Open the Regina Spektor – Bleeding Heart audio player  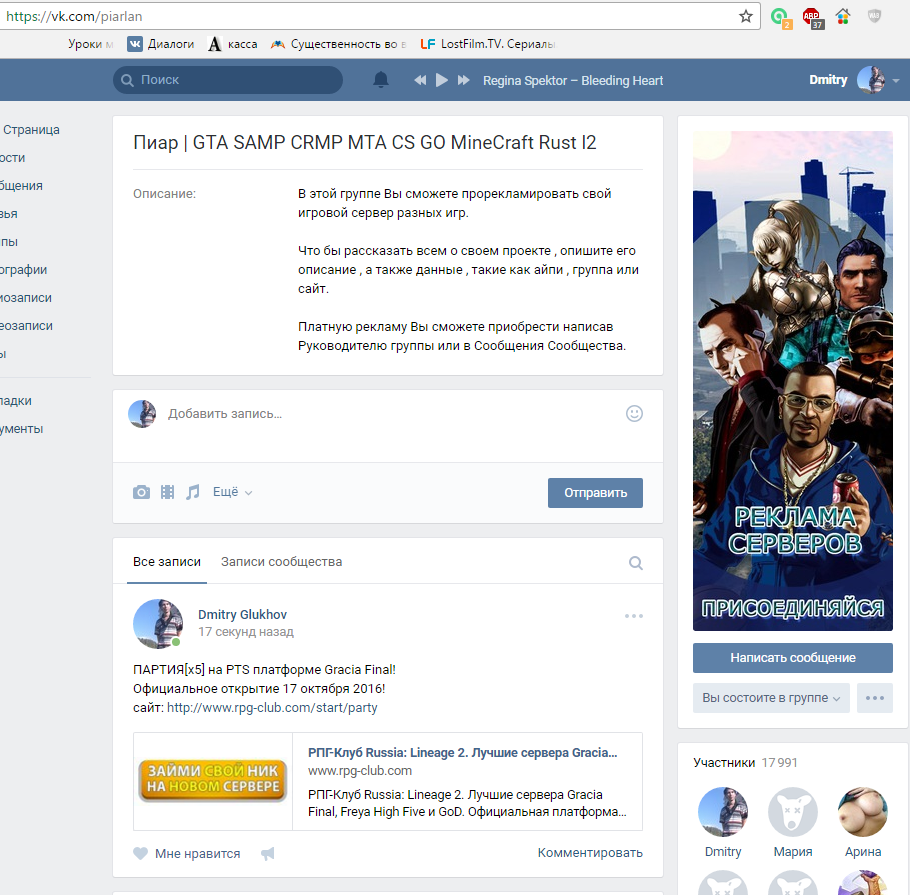click(x=573, y=81)
